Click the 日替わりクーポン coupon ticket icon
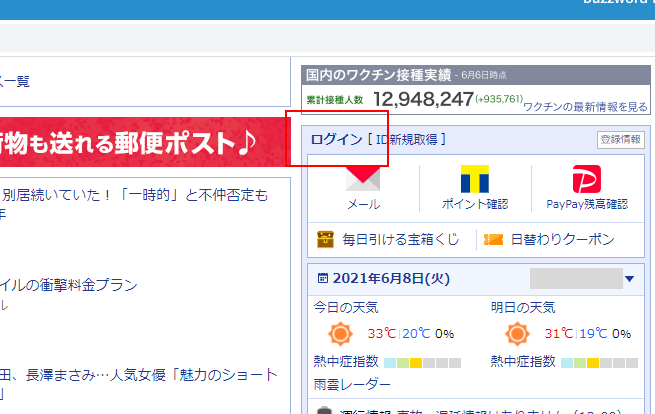 coord(493,240)
